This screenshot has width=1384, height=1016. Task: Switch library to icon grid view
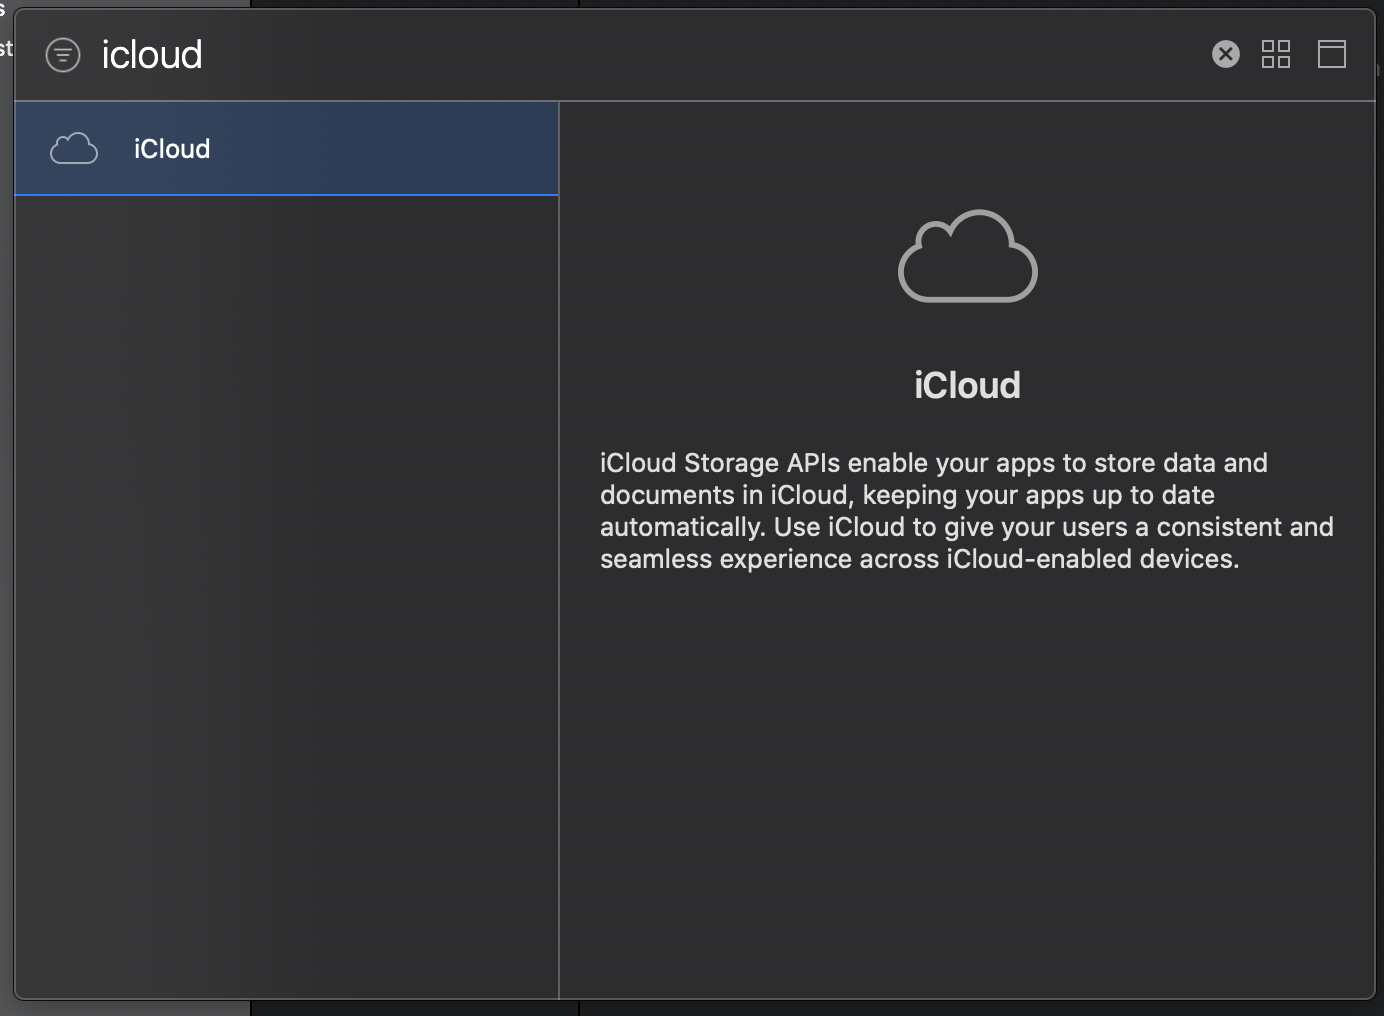(x=1276, y=54)
